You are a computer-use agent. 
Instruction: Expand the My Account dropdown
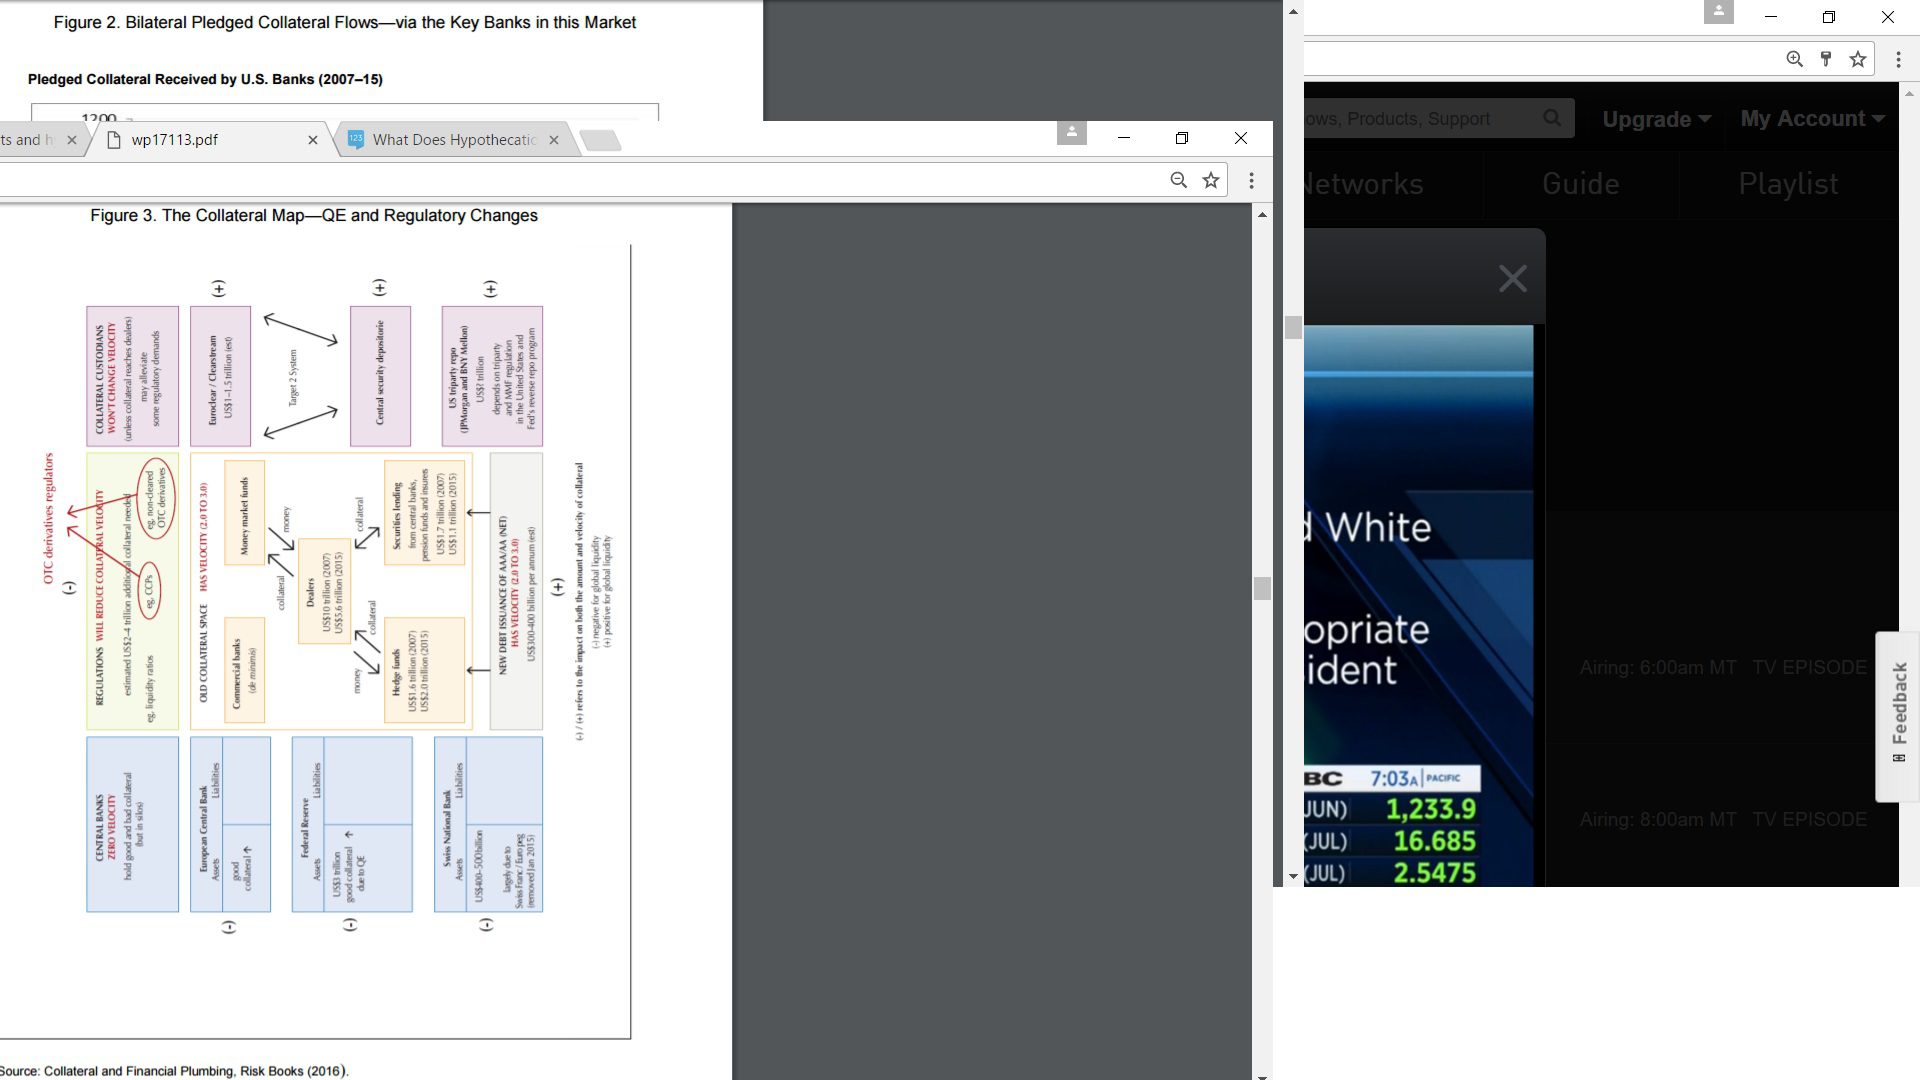pyautogui.click(x=1812, y=118)
